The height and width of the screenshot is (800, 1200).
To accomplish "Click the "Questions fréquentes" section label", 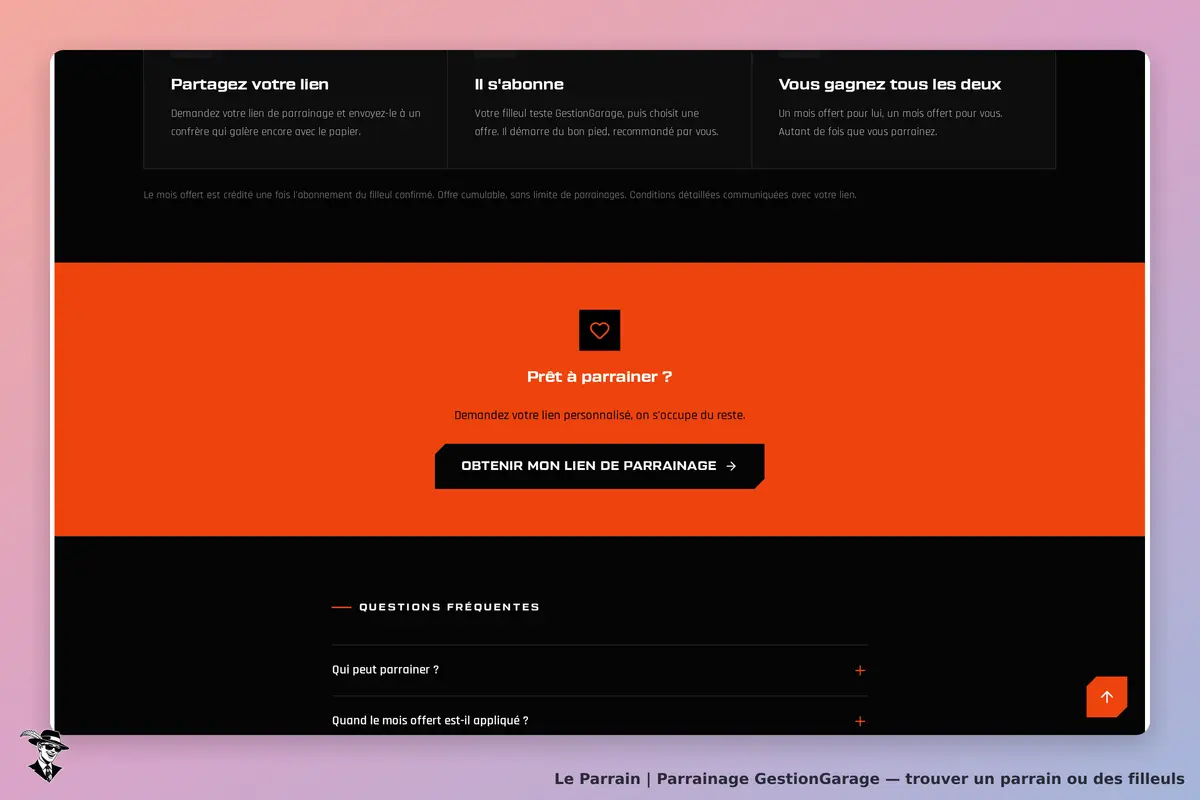I will (x=449, y=607).
